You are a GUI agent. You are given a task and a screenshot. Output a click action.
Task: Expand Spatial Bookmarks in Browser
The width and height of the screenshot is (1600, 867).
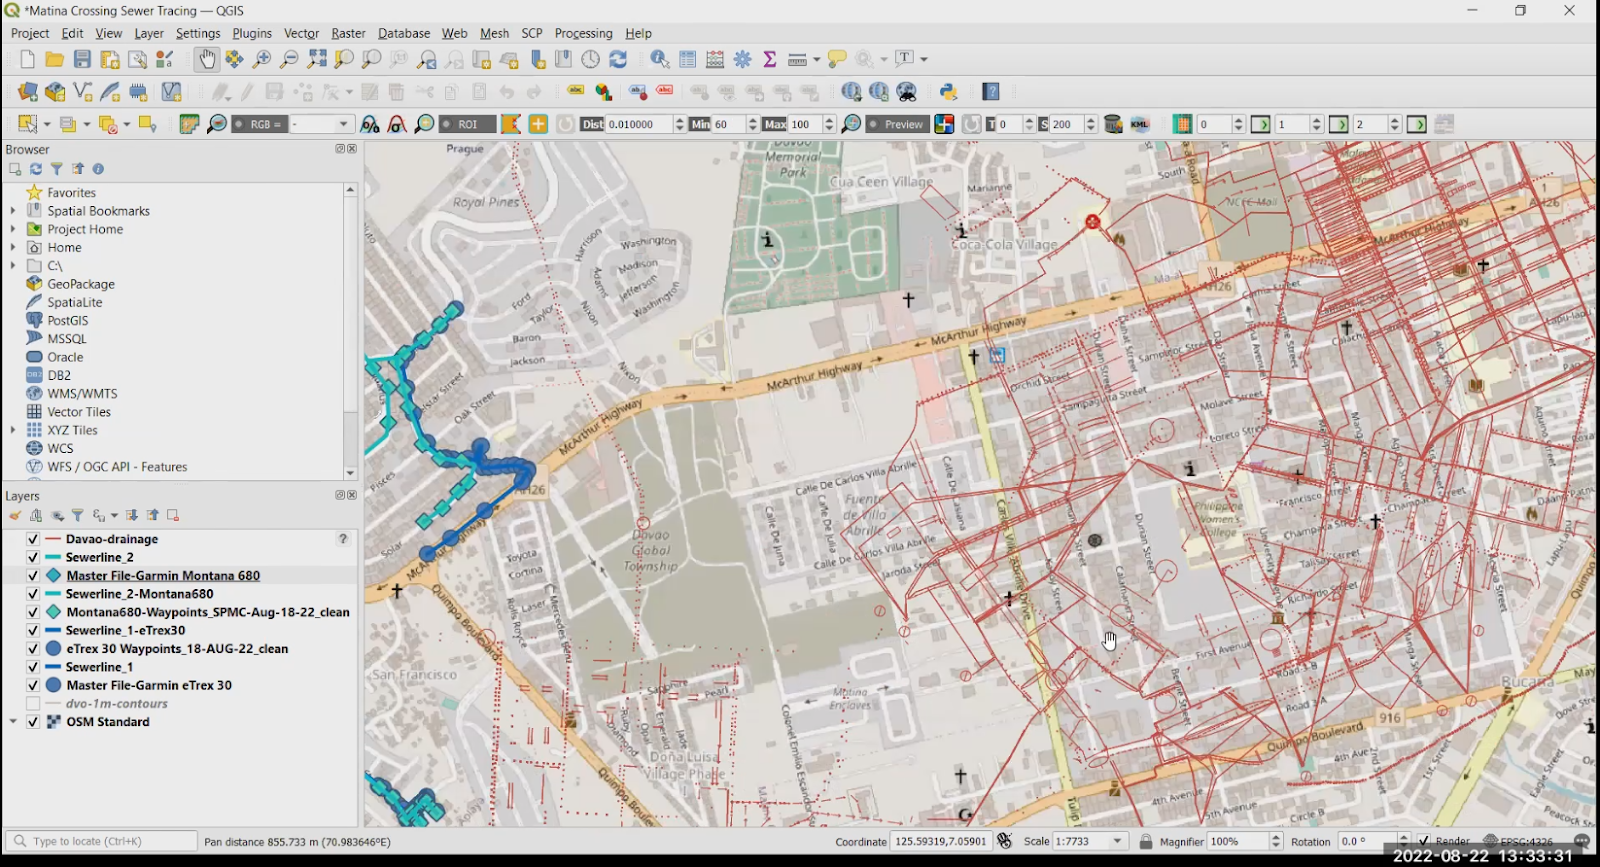tap(13, 211)
